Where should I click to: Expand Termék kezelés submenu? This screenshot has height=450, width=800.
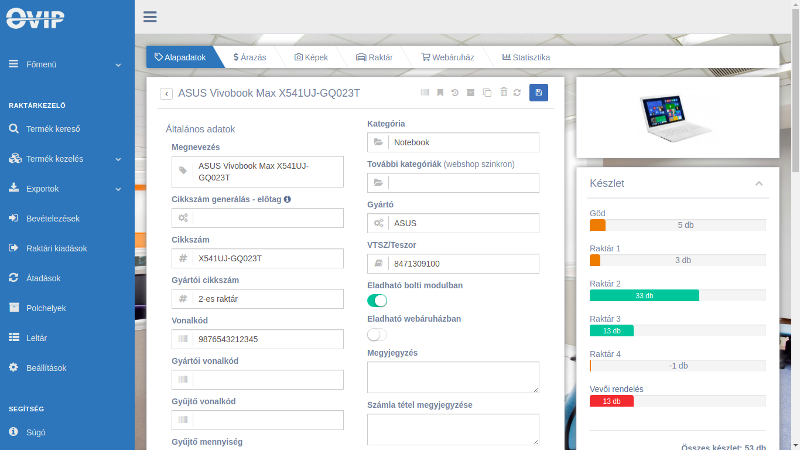pos(65,159)
